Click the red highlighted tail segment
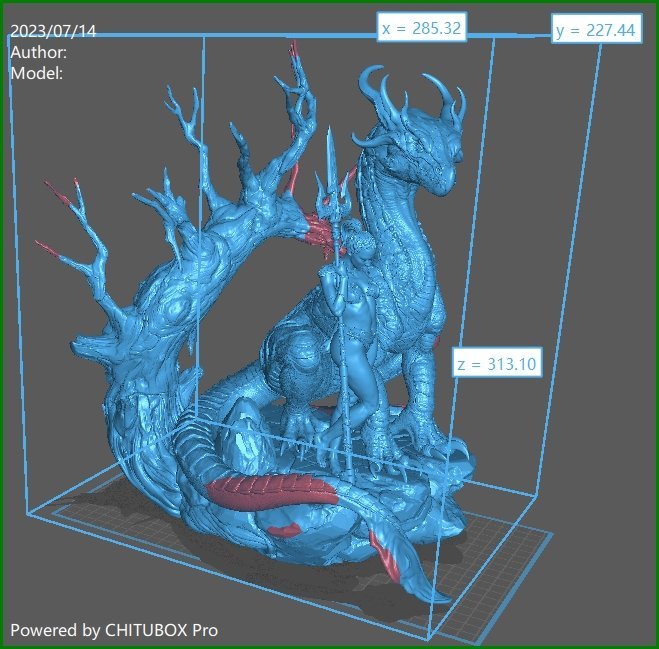 [x=270, y=490]
